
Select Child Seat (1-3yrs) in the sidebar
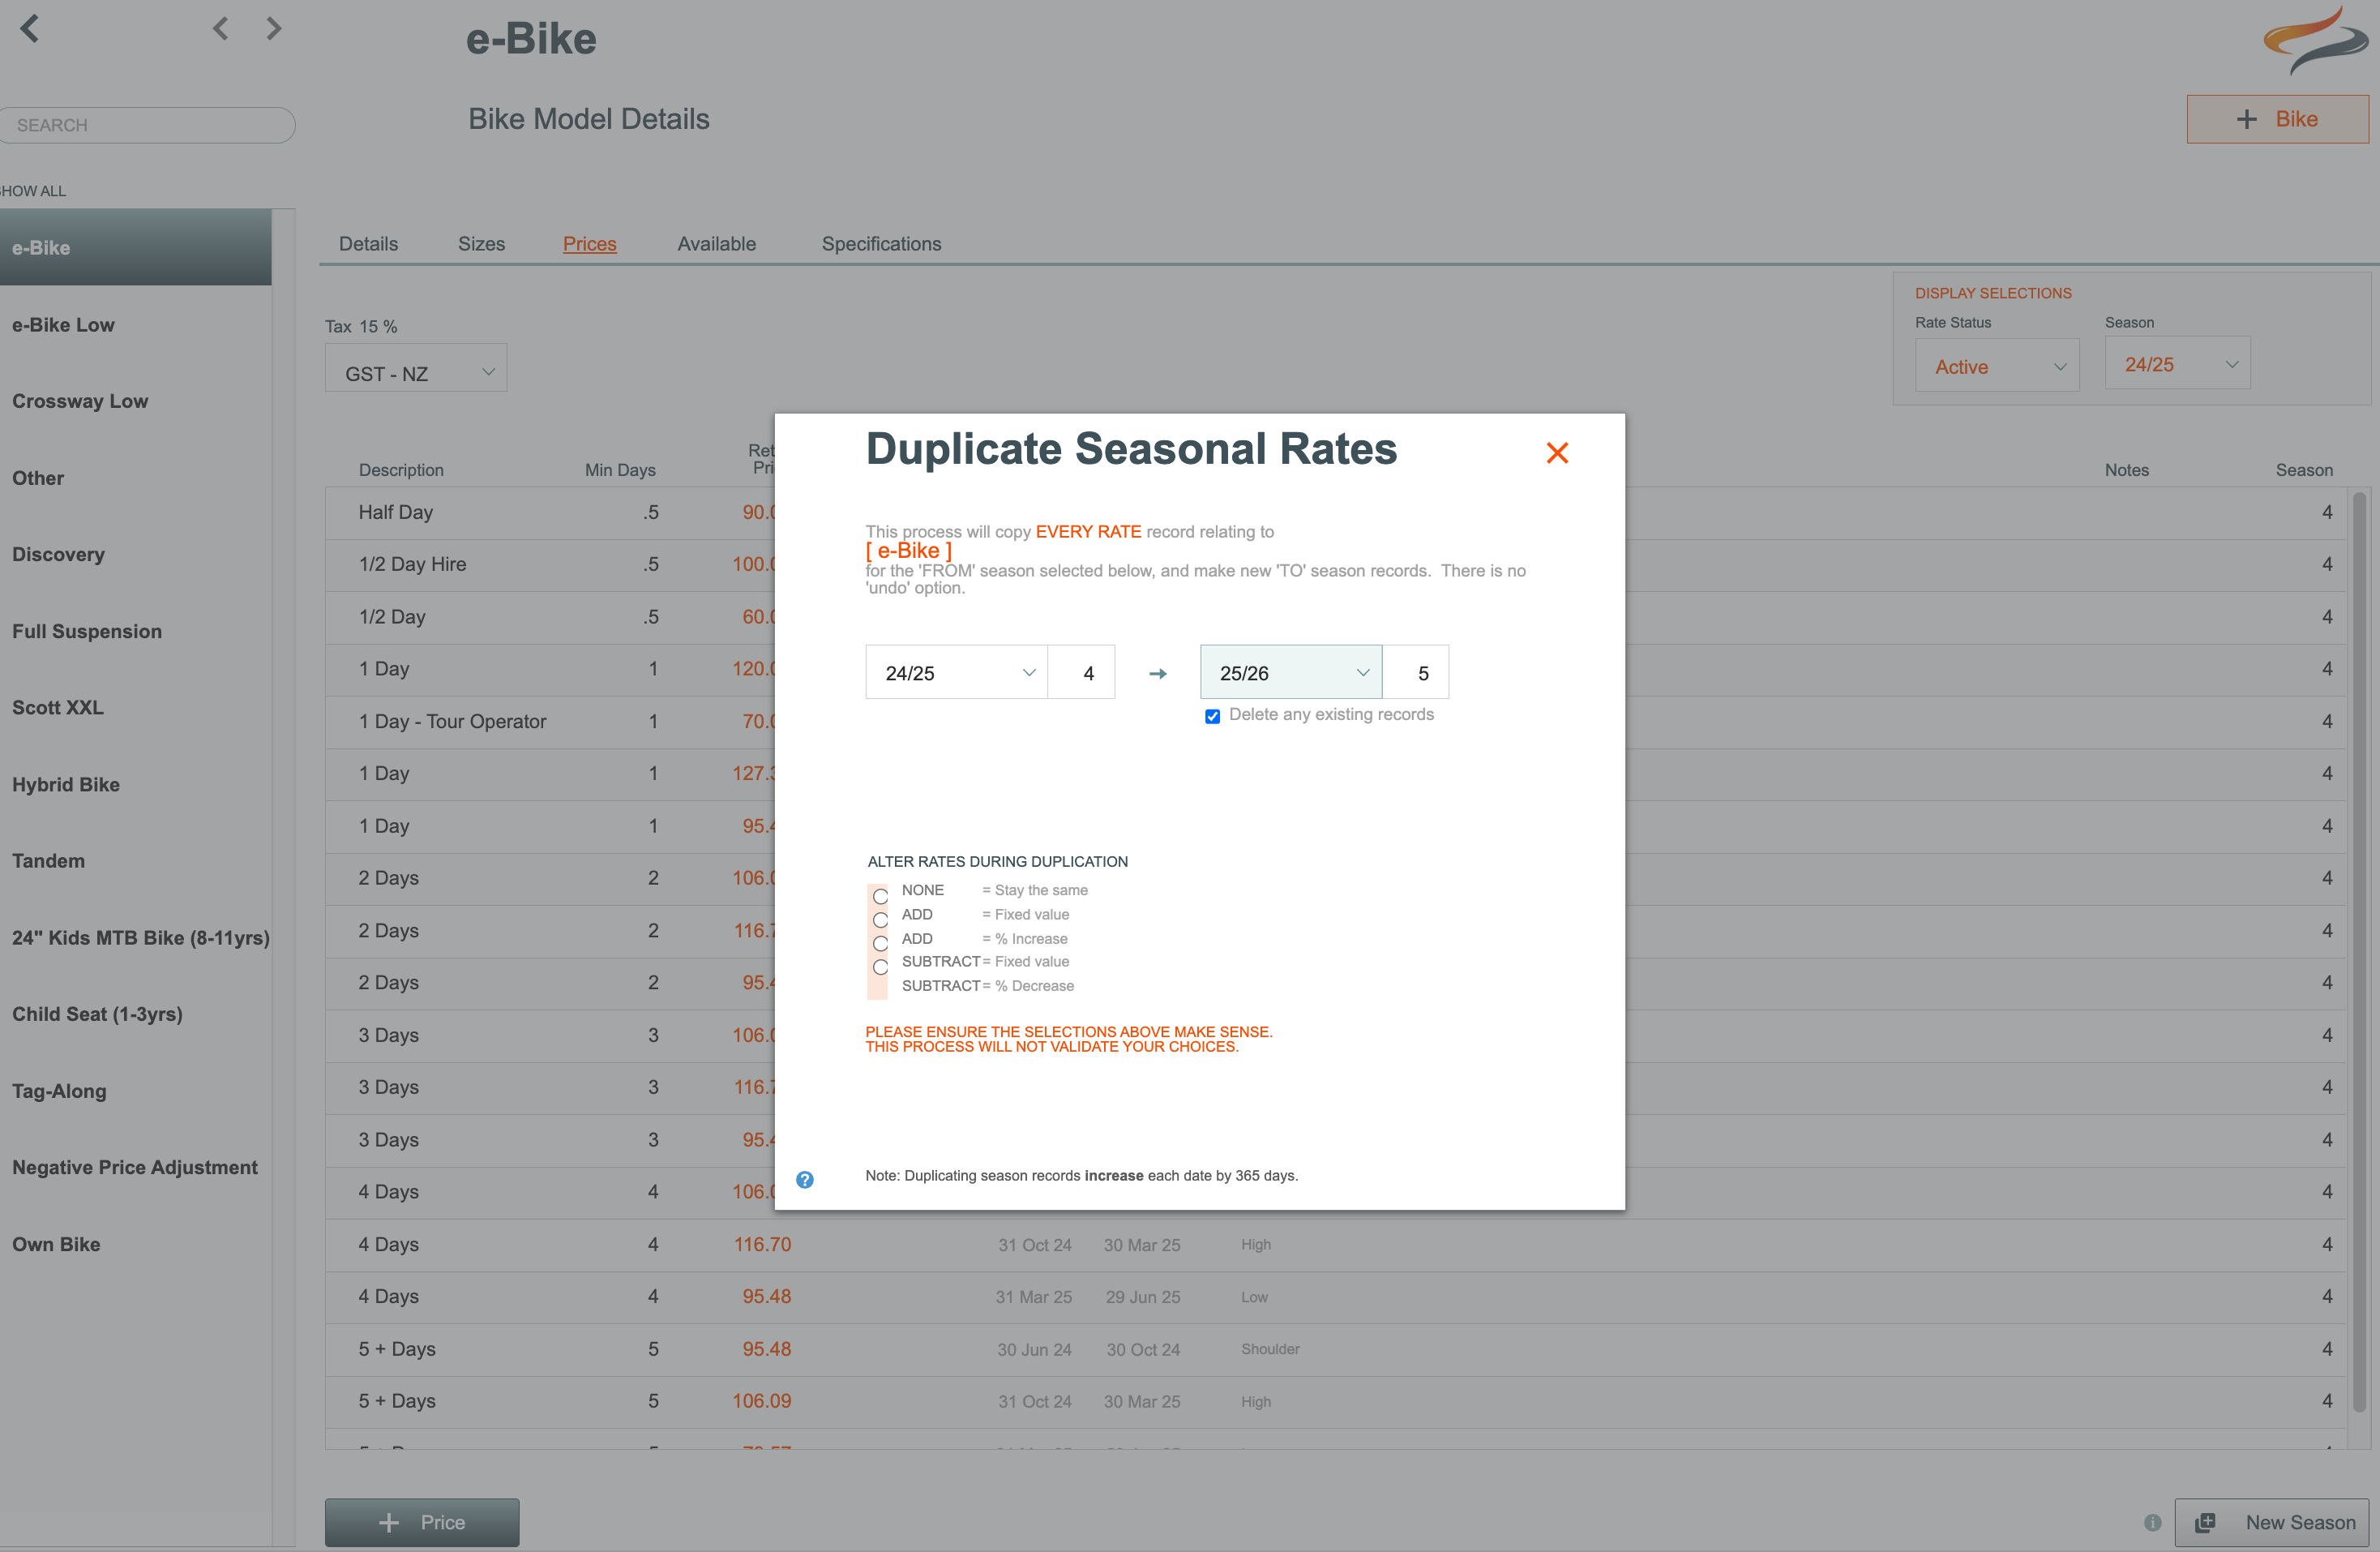[x=135, y=1014]
